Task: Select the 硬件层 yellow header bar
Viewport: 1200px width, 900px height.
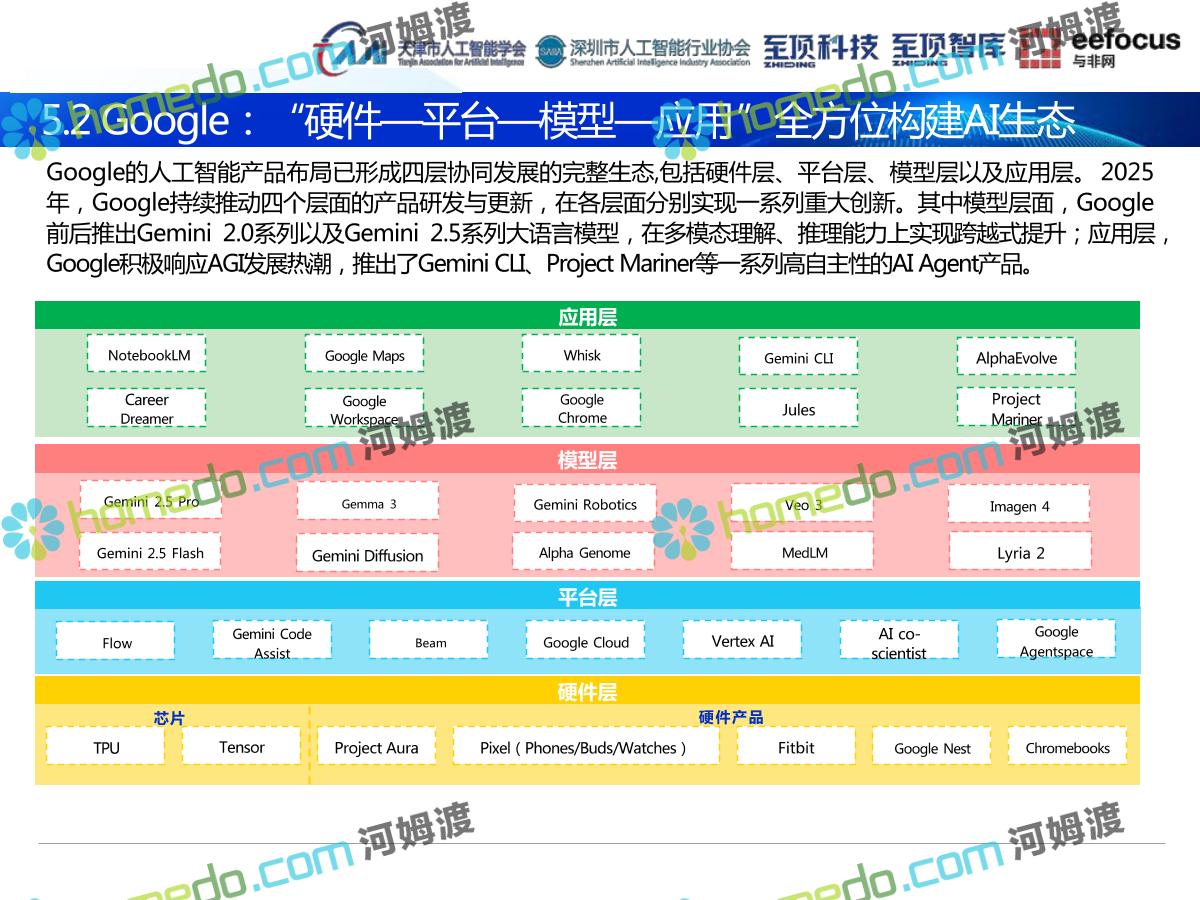Action: click(587, 691)
